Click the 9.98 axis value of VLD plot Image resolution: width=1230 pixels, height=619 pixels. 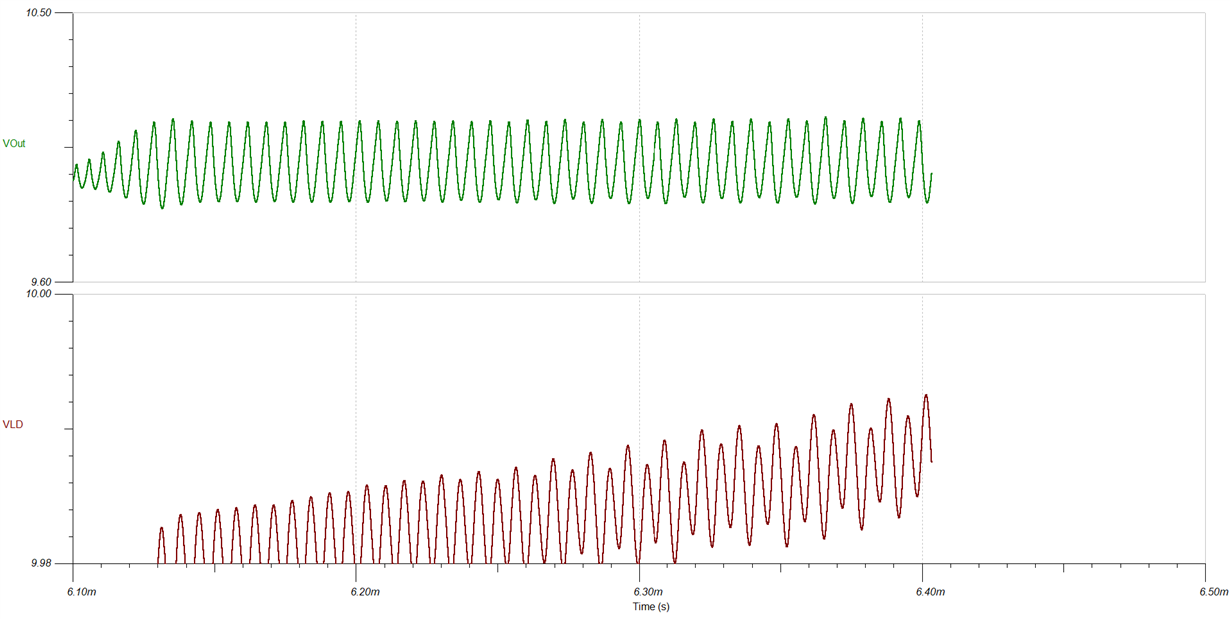point(42,564)
